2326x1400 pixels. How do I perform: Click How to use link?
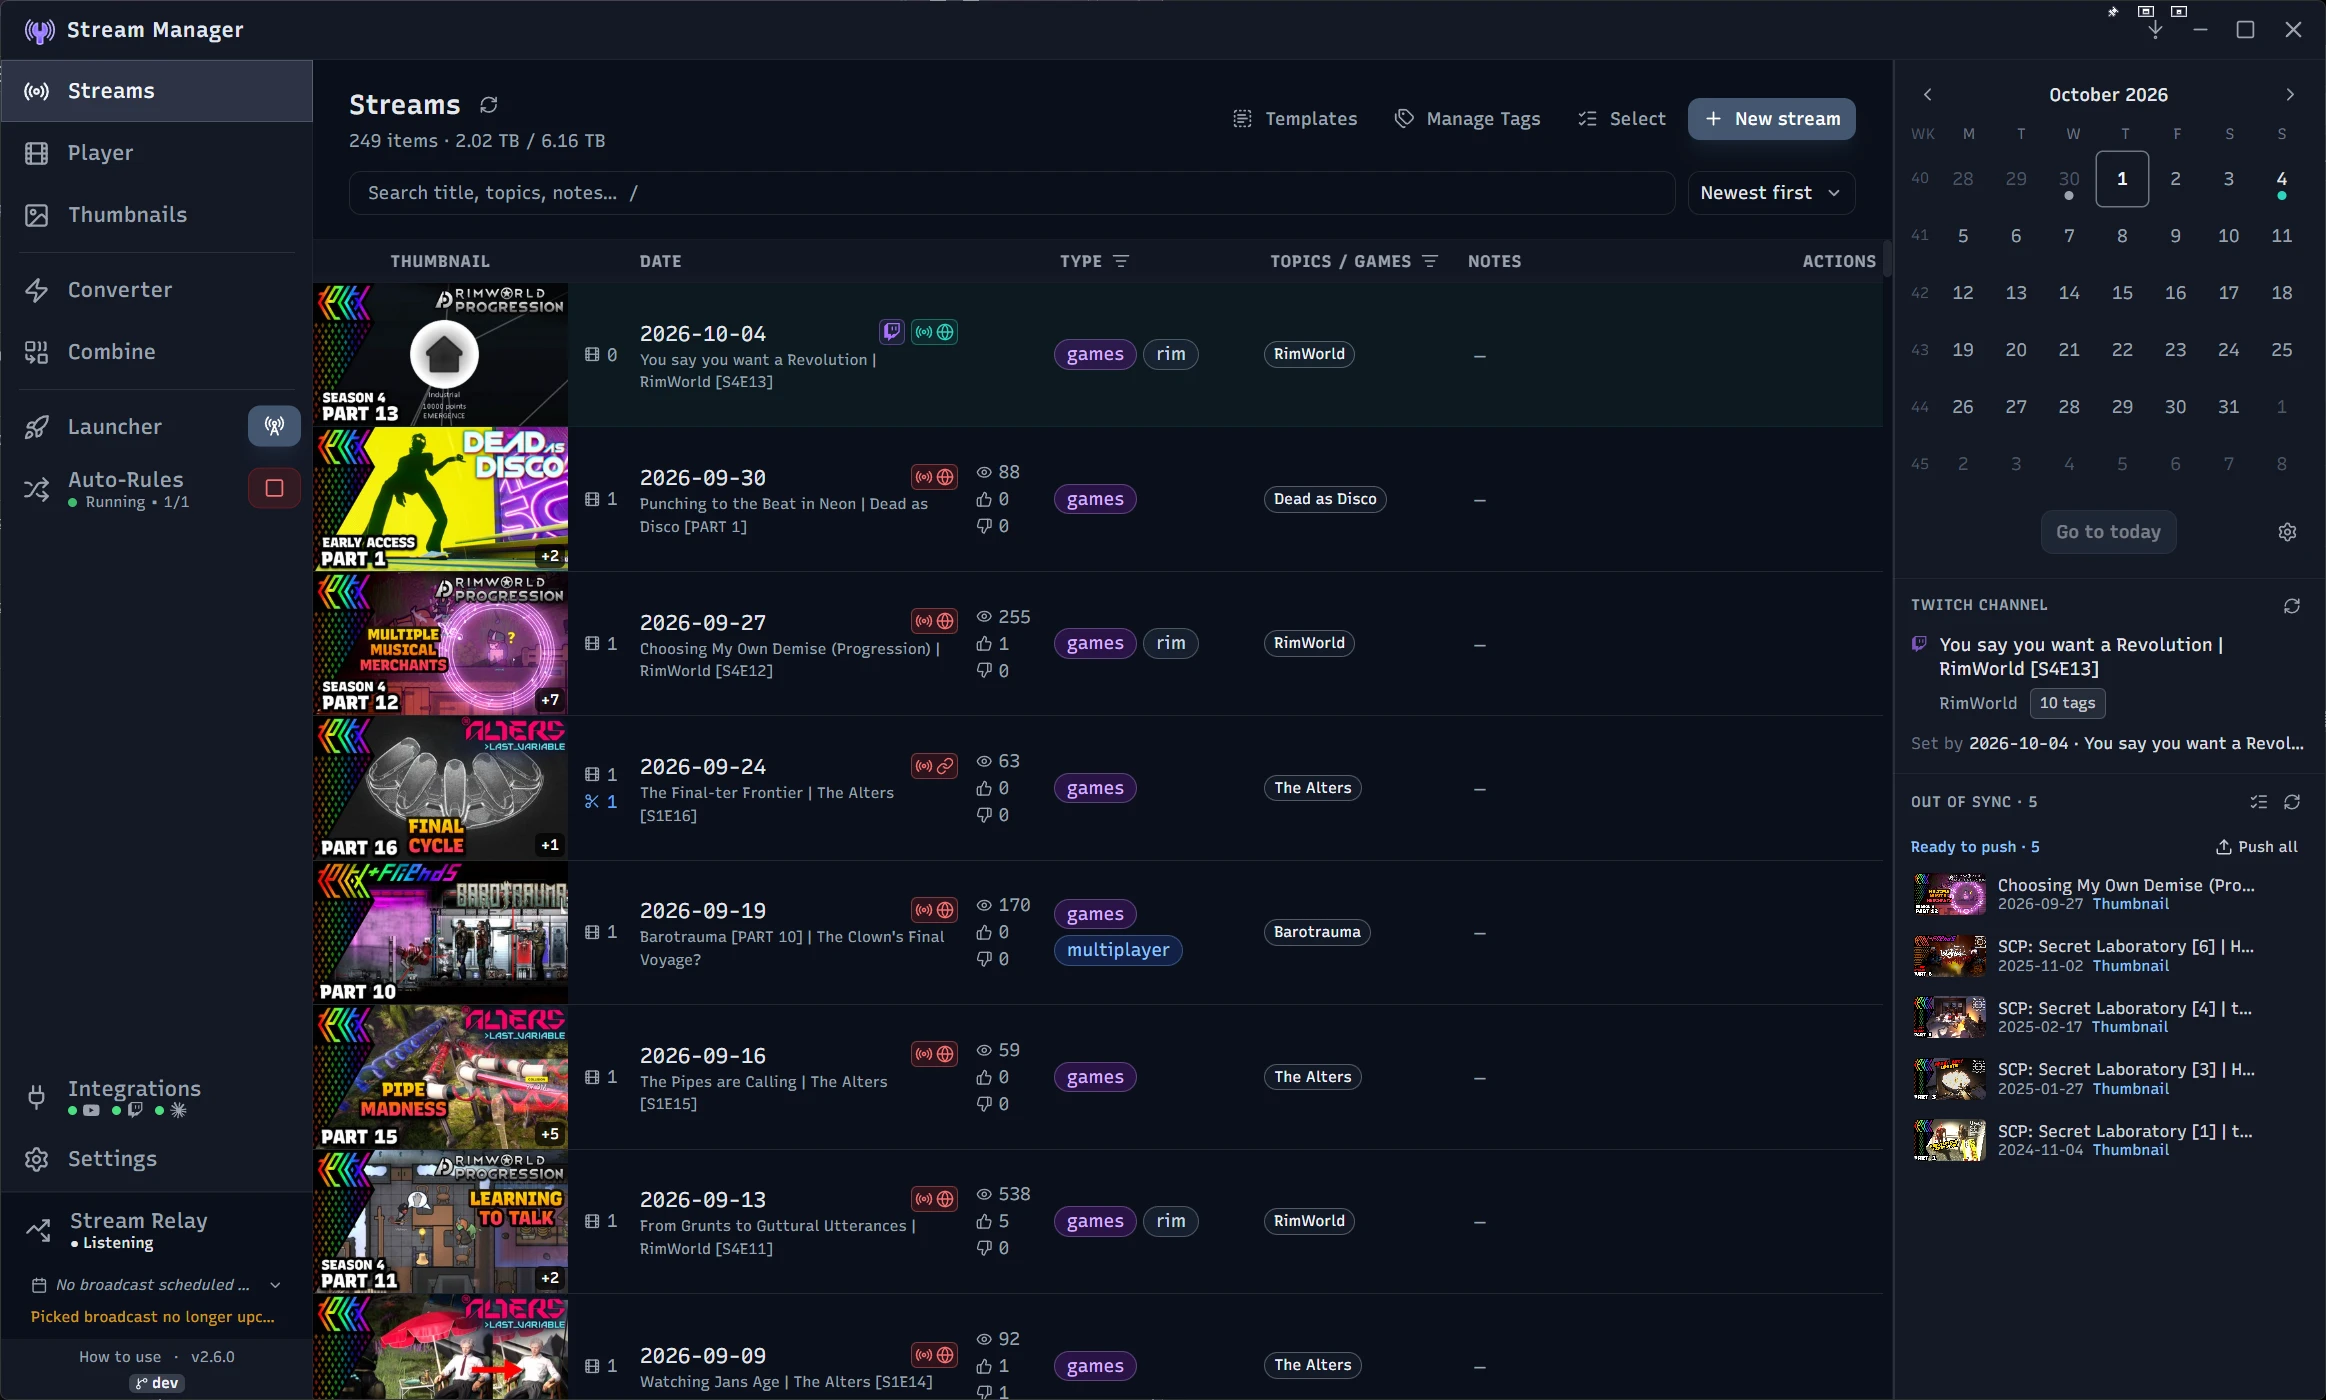[120, 1357]
